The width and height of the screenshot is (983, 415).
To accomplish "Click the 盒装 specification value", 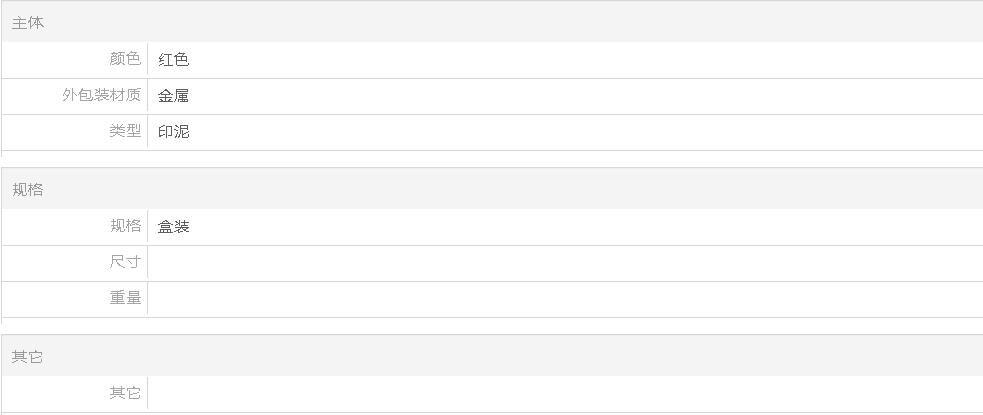I will coord(174,226).
